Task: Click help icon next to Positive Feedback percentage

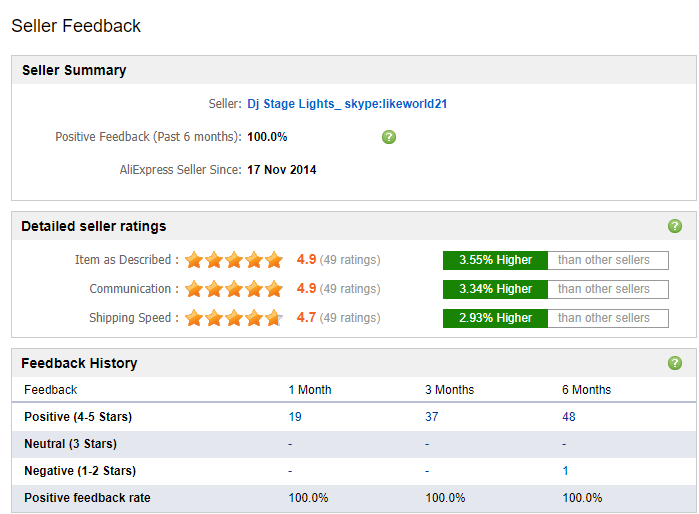Action: [x=389, y=137]
